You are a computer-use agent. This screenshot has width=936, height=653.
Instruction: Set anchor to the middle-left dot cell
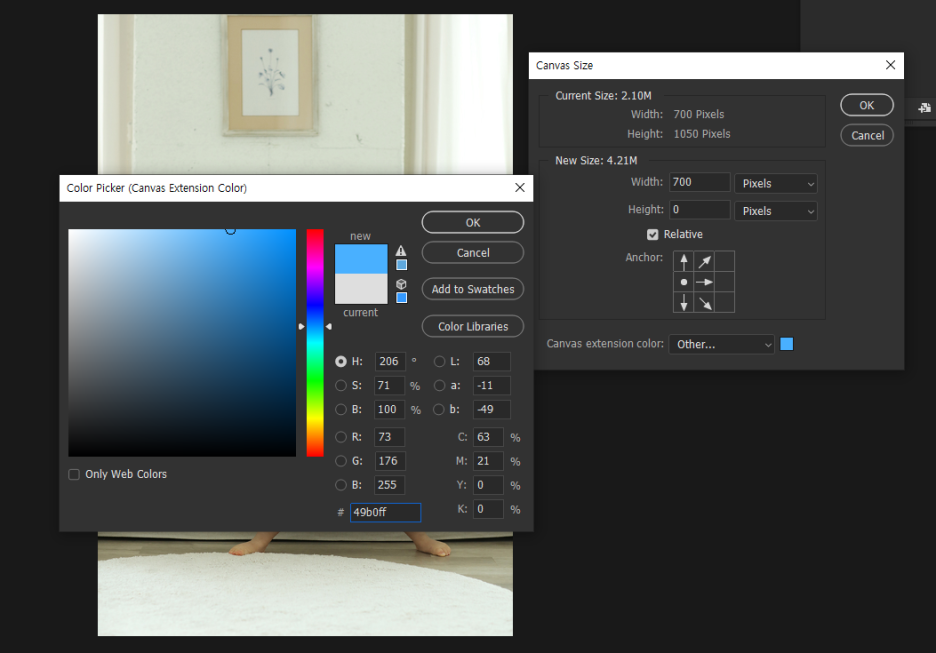[684, 282]
